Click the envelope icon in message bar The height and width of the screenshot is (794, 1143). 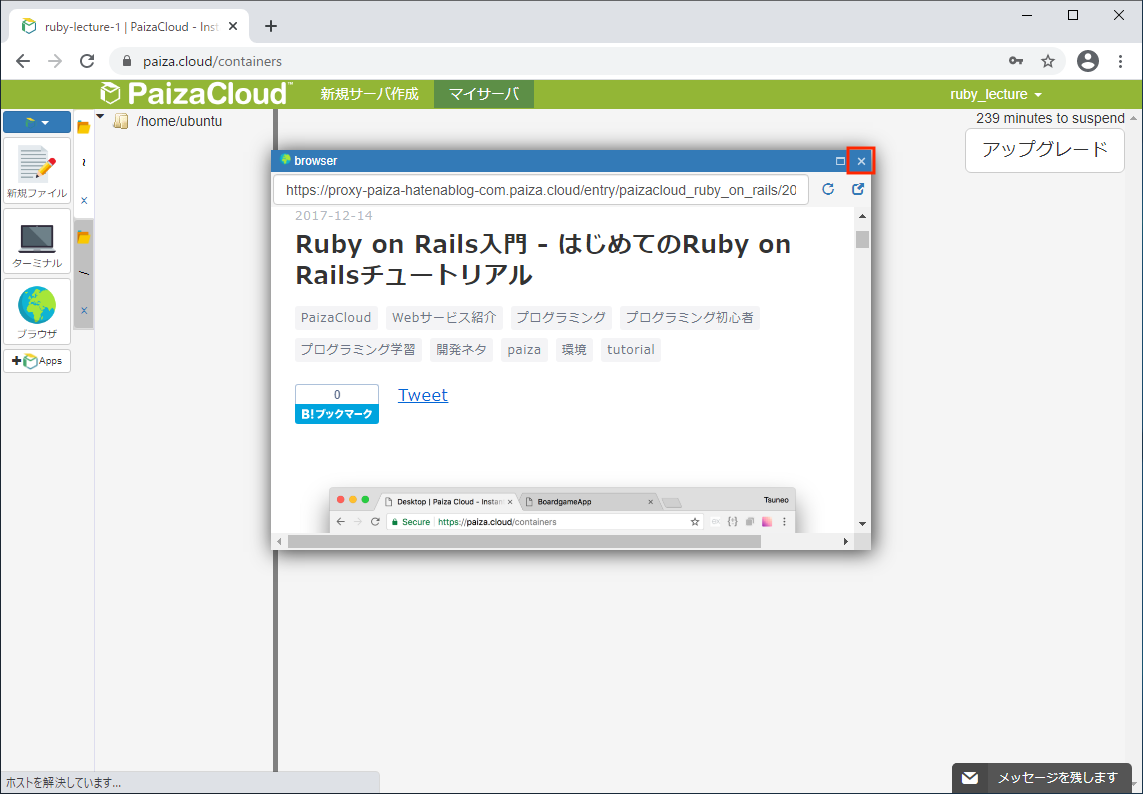pos(970,778)
